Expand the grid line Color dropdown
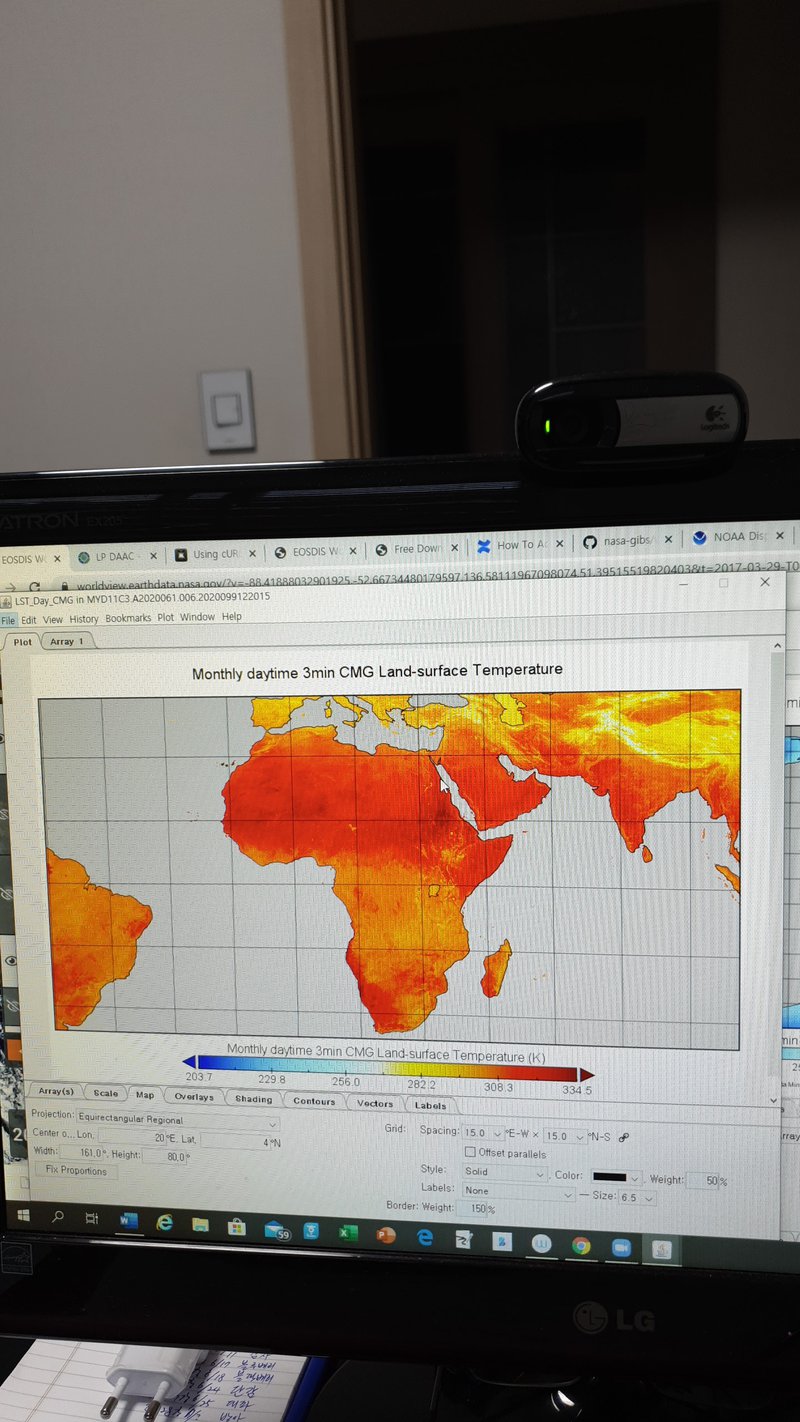 pyautogui.click(x=634, y=1178)
